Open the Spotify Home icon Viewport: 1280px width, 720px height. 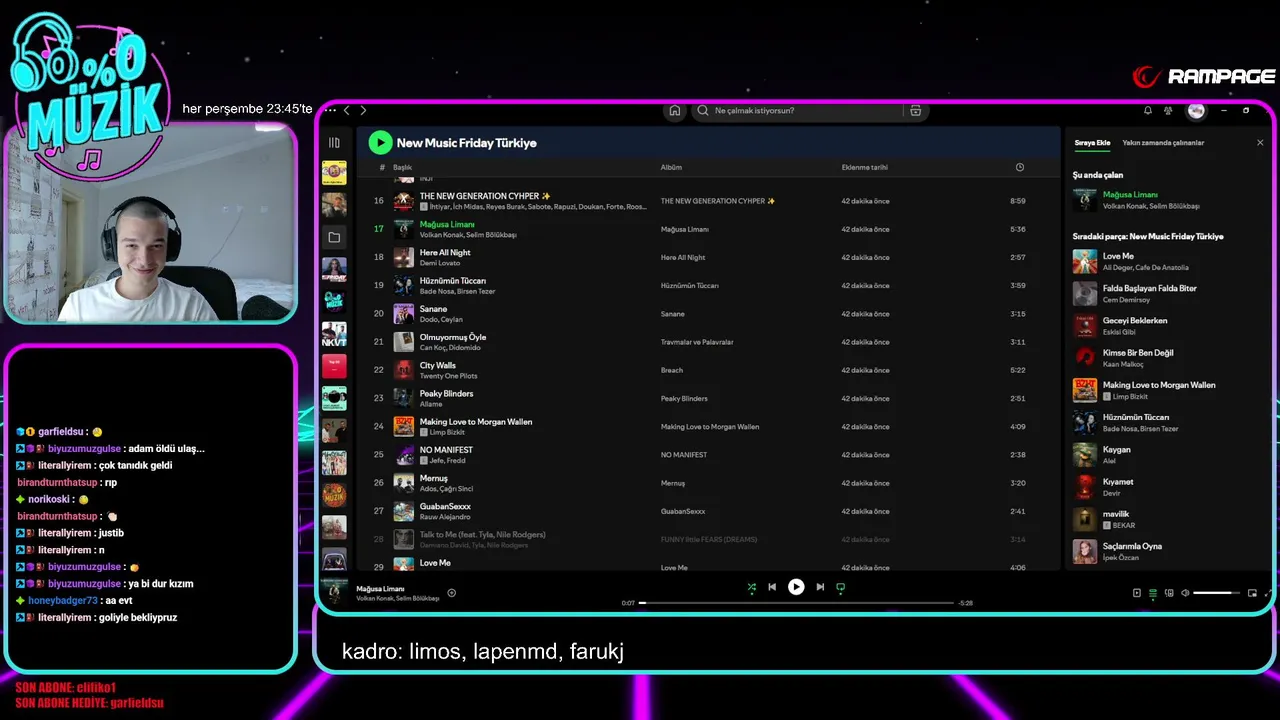[x=675, y=110]
